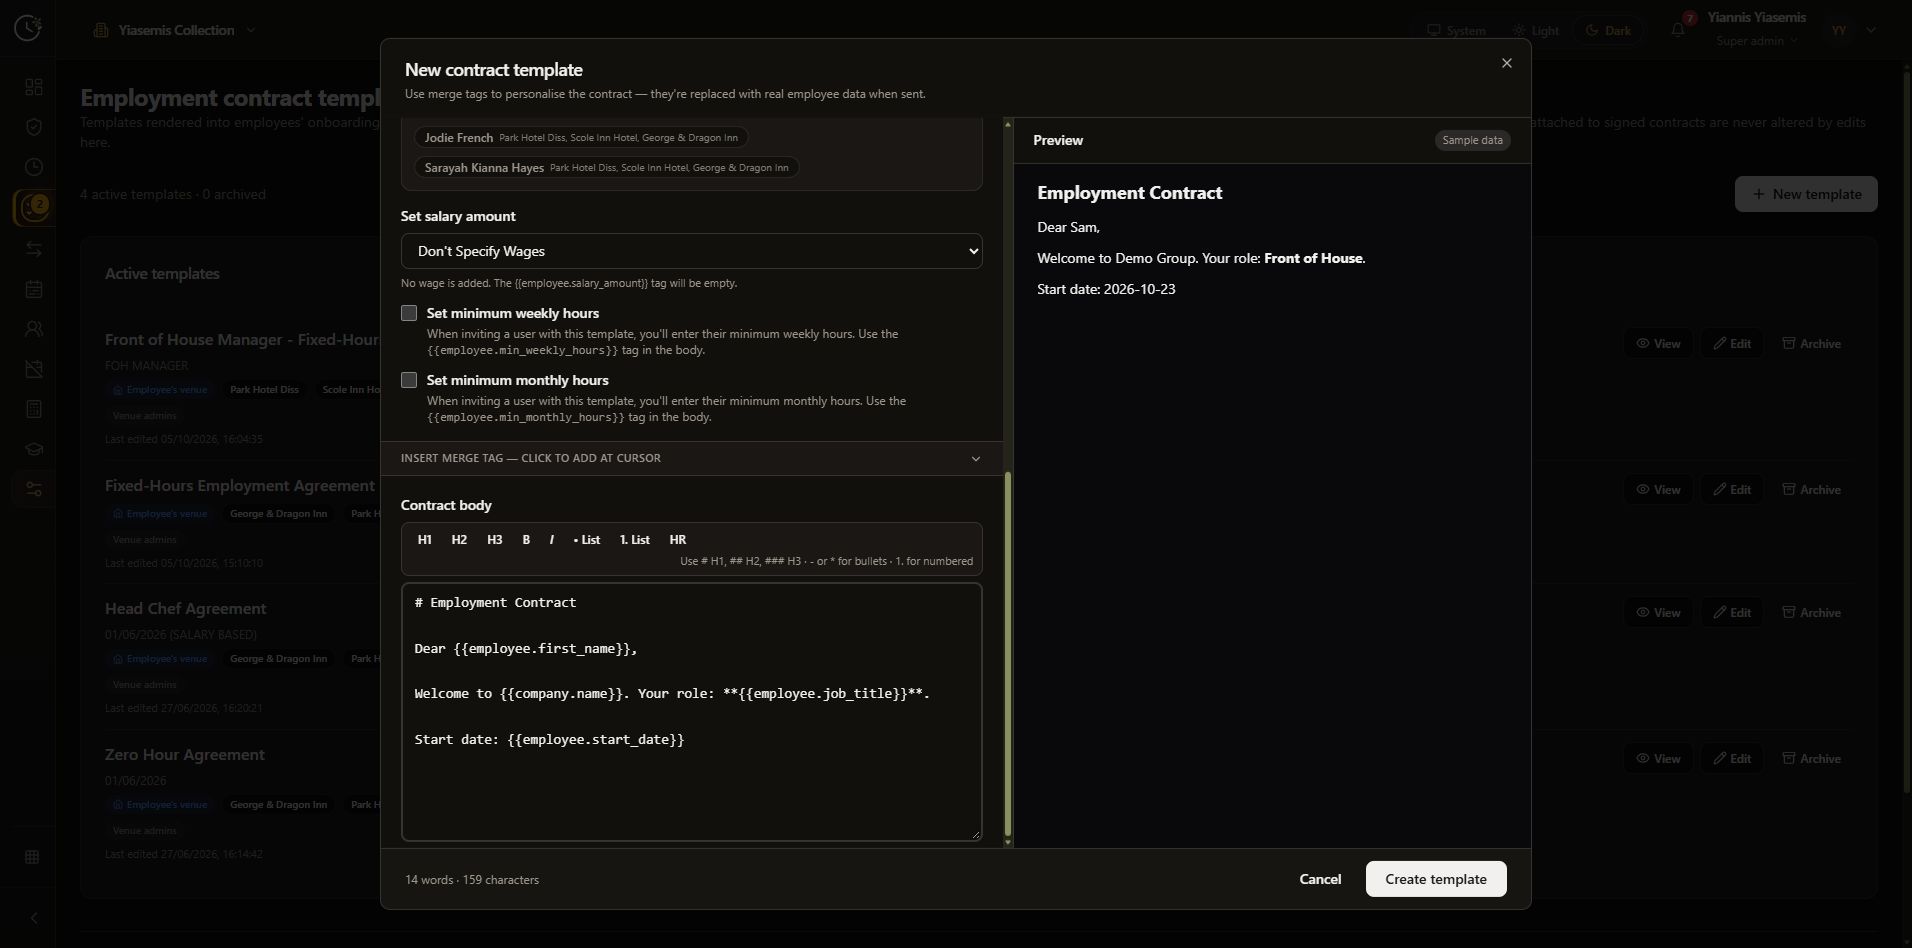Open the swap arrows sidebar icon
This screenshot has height=948, width=1912.
[34, 249]
